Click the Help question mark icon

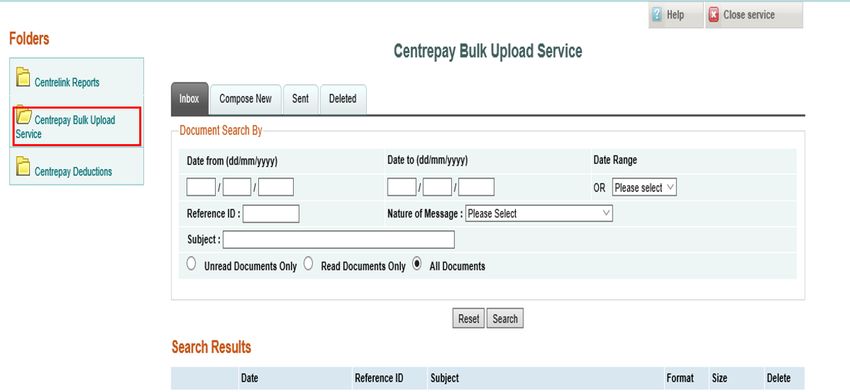pos(658,15)
